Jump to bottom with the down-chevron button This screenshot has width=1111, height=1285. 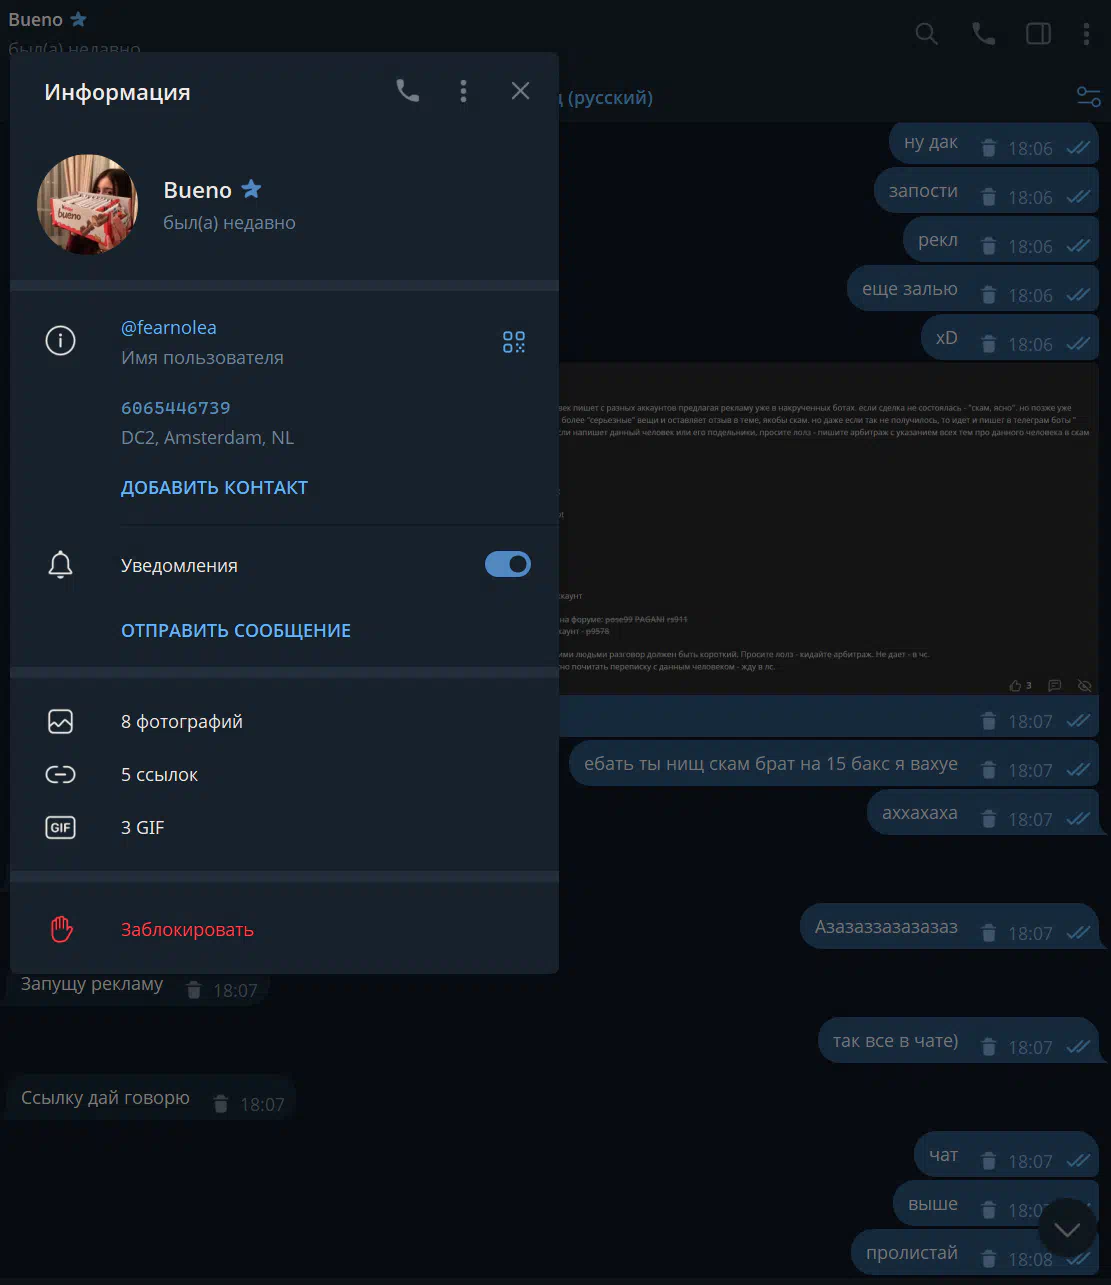click(x=1067, y=1228)
